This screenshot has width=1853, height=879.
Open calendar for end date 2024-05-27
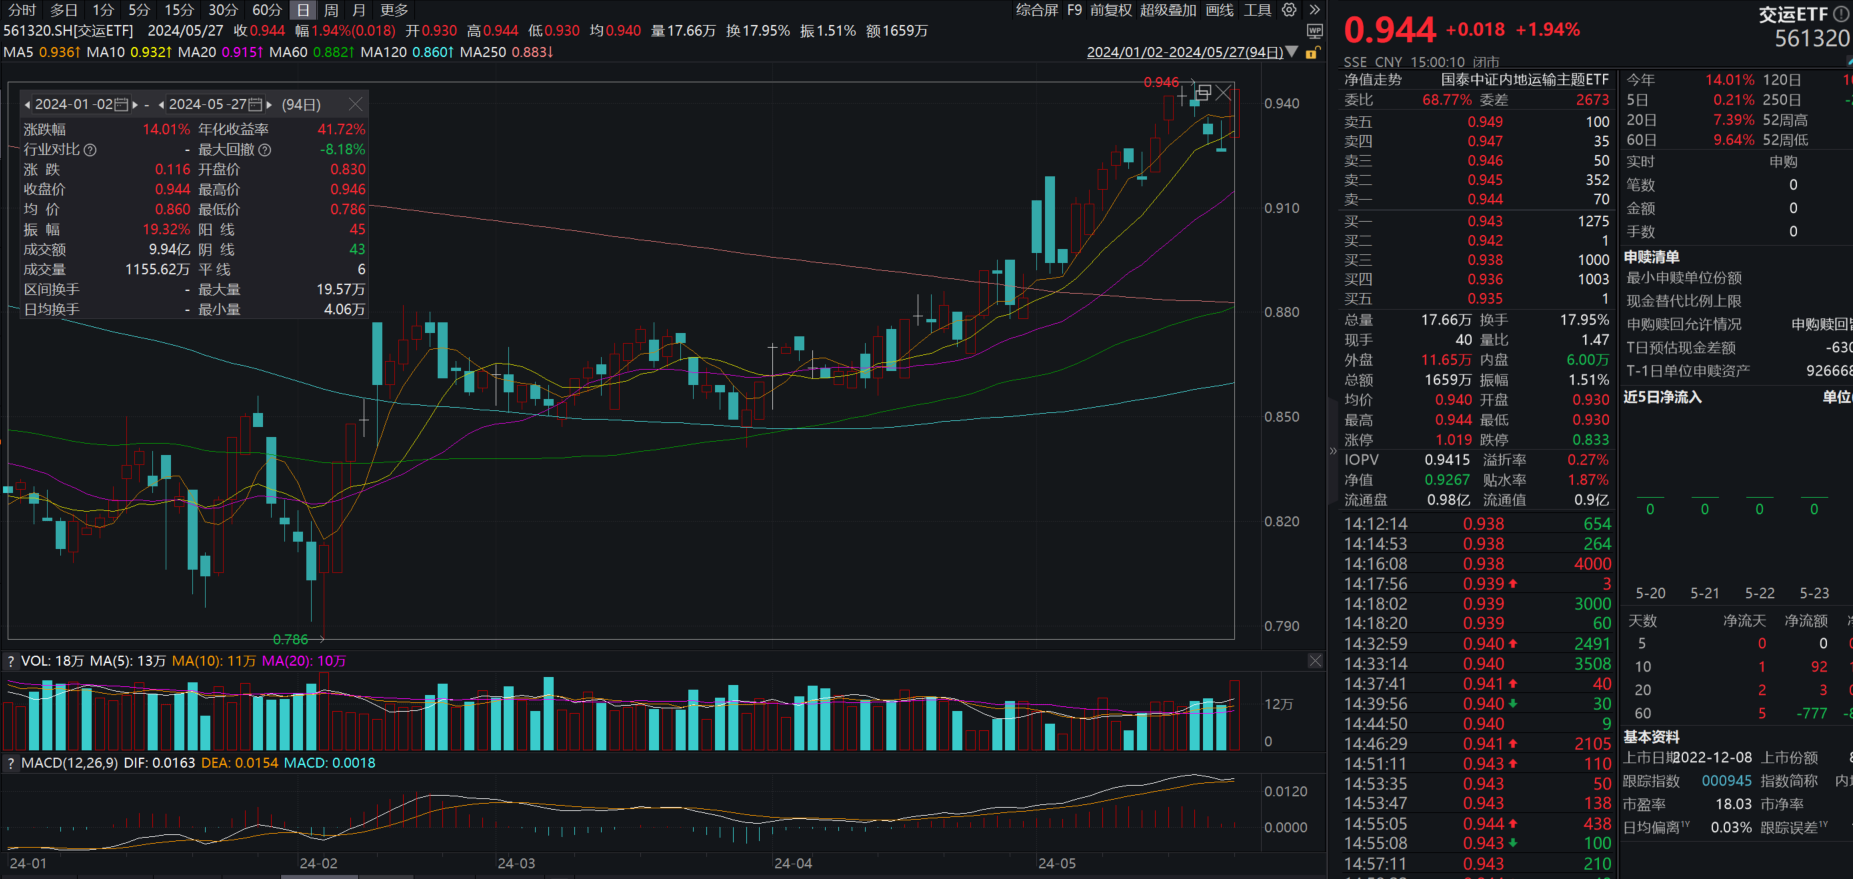256,104
